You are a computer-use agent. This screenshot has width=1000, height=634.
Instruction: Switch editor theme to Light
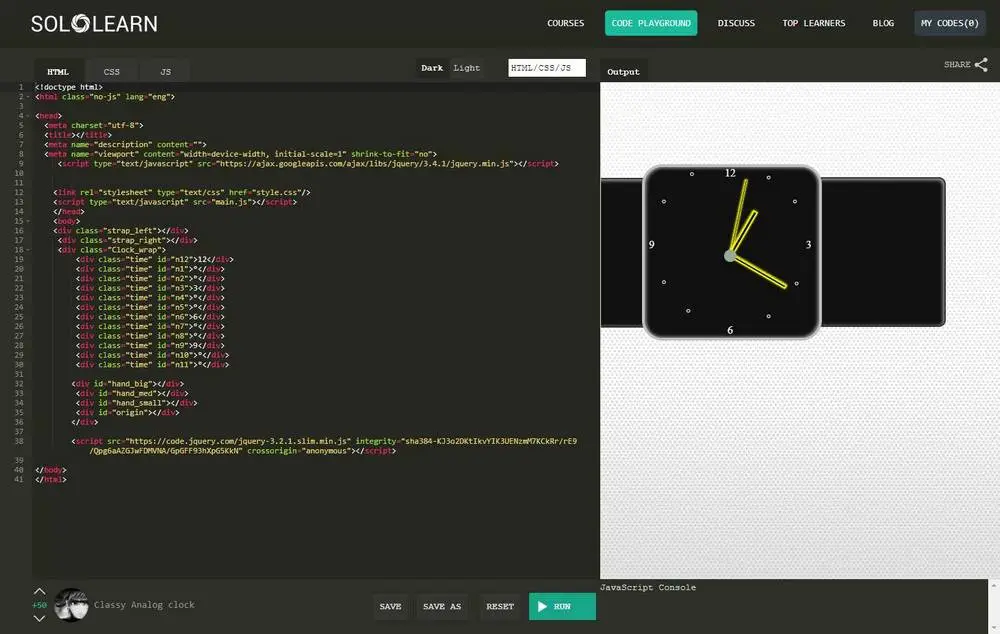coord(466,68)
